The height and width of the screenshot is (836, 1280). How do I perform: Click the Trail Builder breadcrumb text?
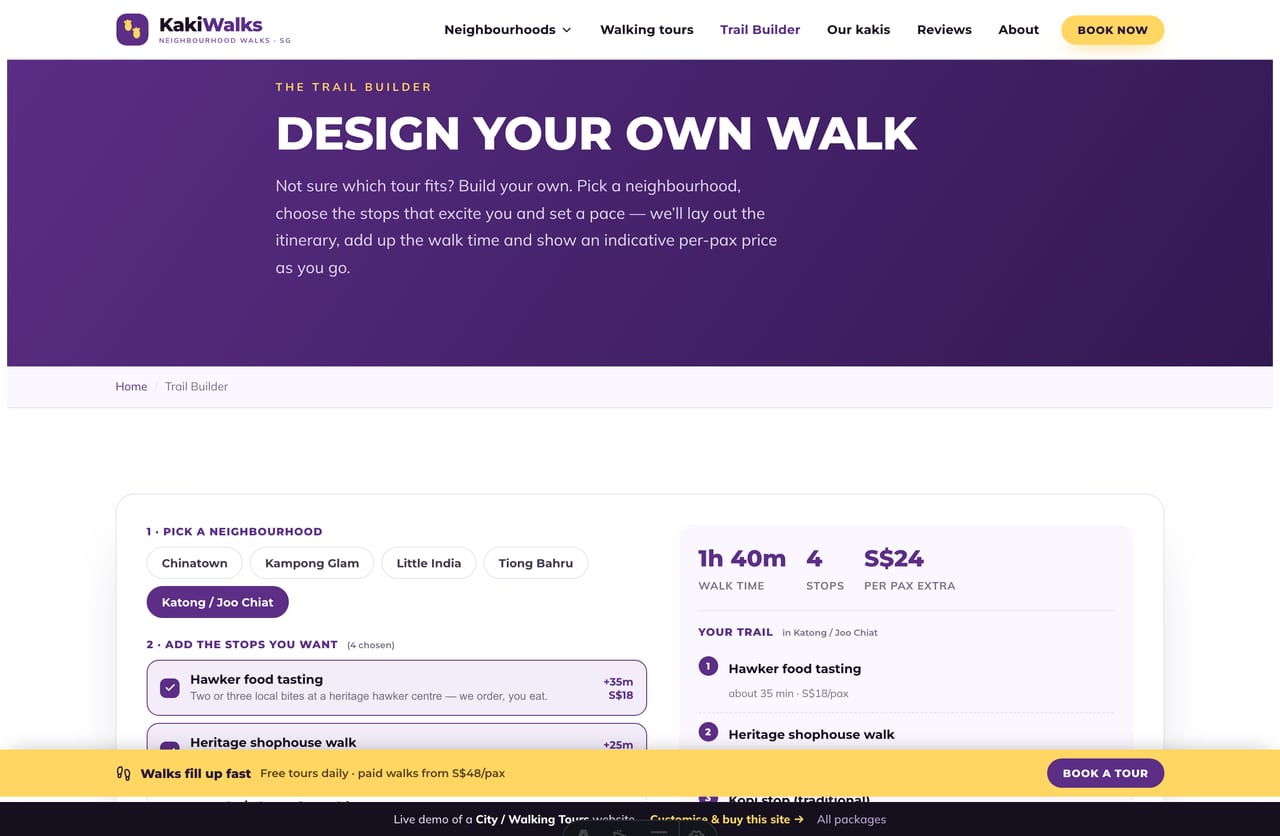point(196,386)
